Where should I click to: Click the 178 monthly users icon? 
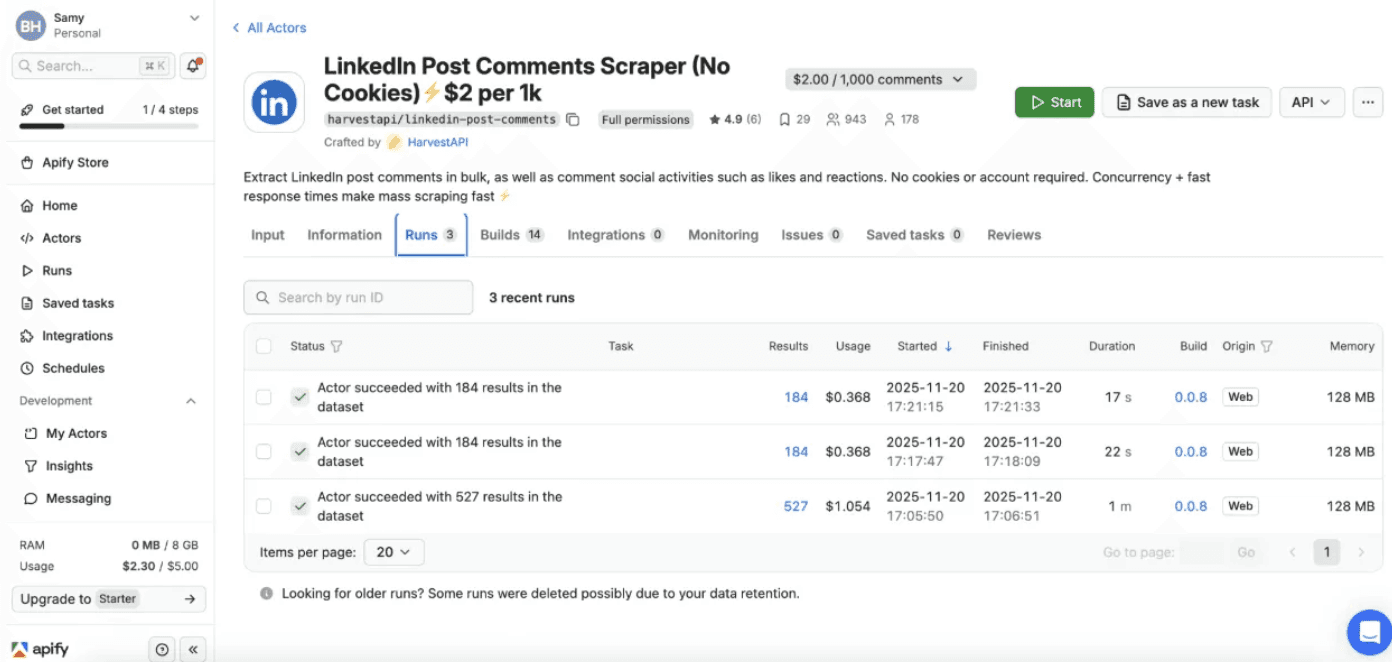889,120
